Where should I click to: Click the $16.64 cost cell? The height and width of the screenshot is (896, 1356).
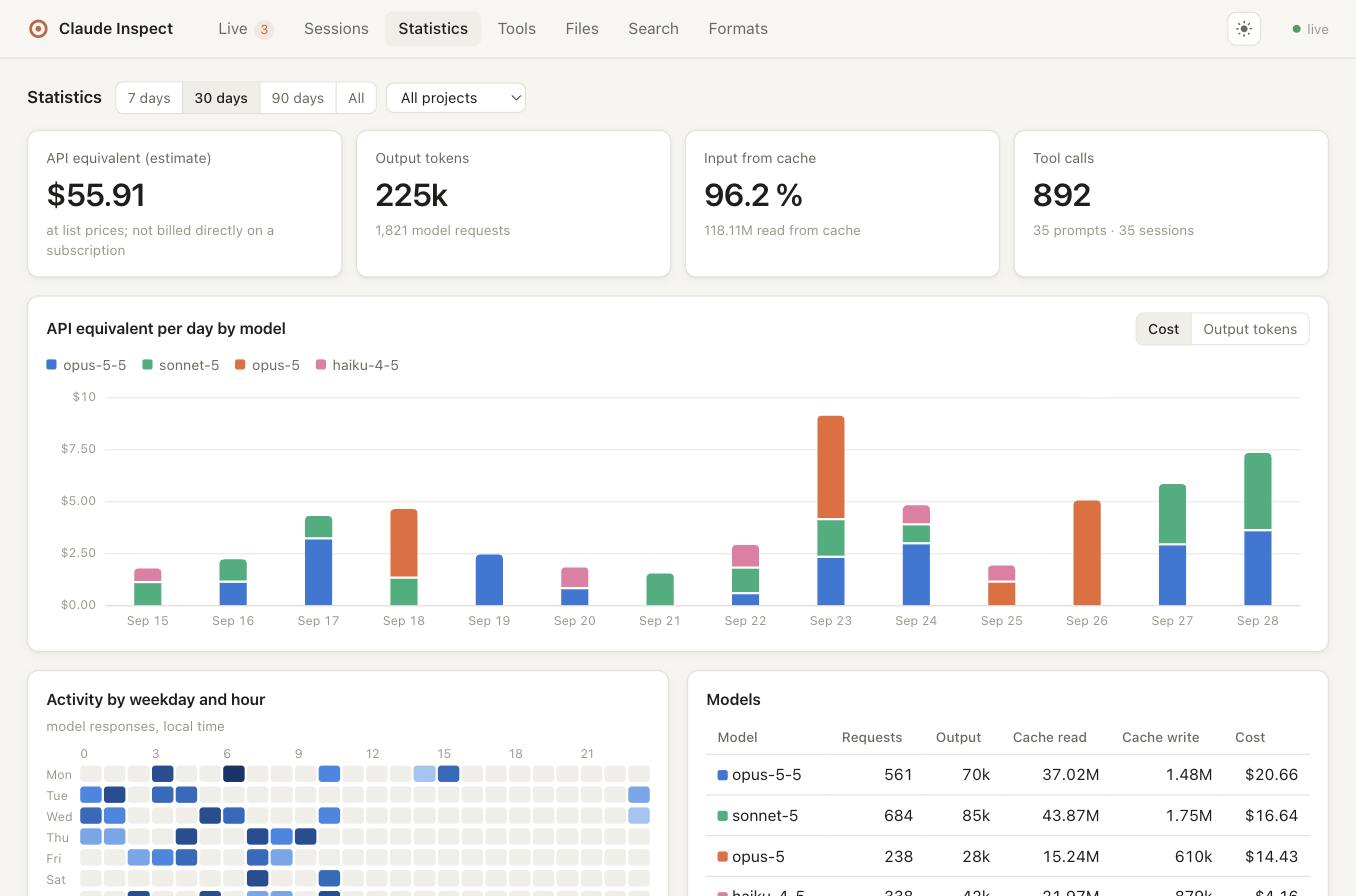1271,816
